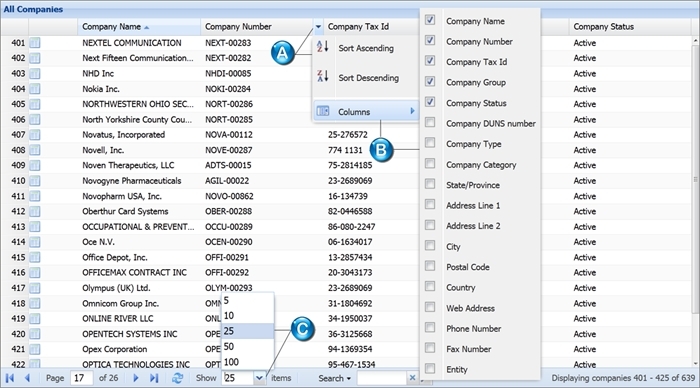
Task: Uncheck the Company Group column
Action: point(430,81)
